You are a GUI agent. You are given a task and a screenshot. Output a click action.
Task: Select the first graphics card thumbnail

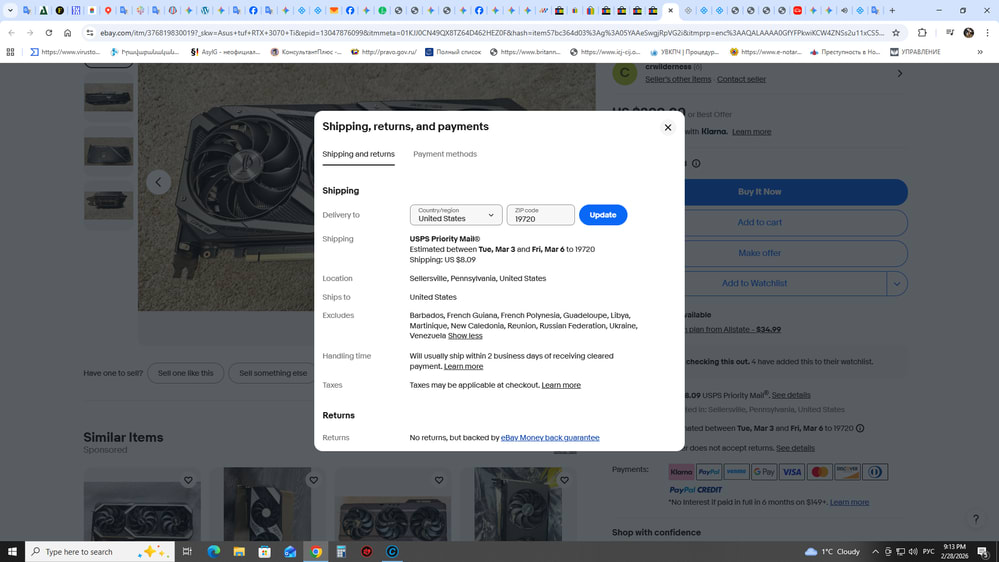click(x=108, y=97)
